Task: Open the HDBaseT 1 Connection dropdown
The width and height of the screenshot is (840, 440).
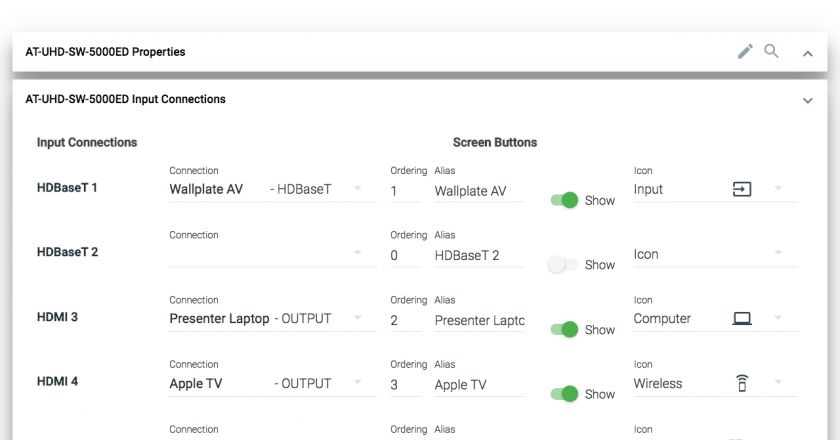Action: pyautogui.click(x=273, y=189)
